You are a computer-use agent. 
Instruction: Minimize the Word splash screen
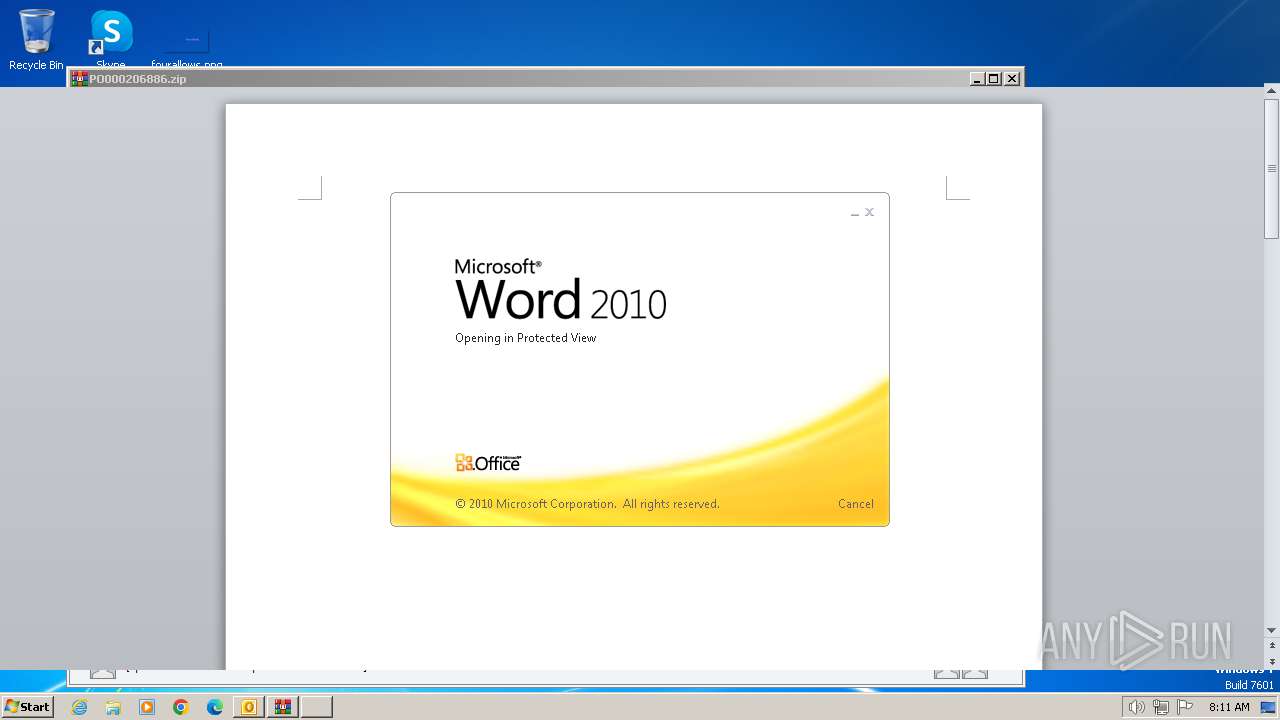click(855, 213)
